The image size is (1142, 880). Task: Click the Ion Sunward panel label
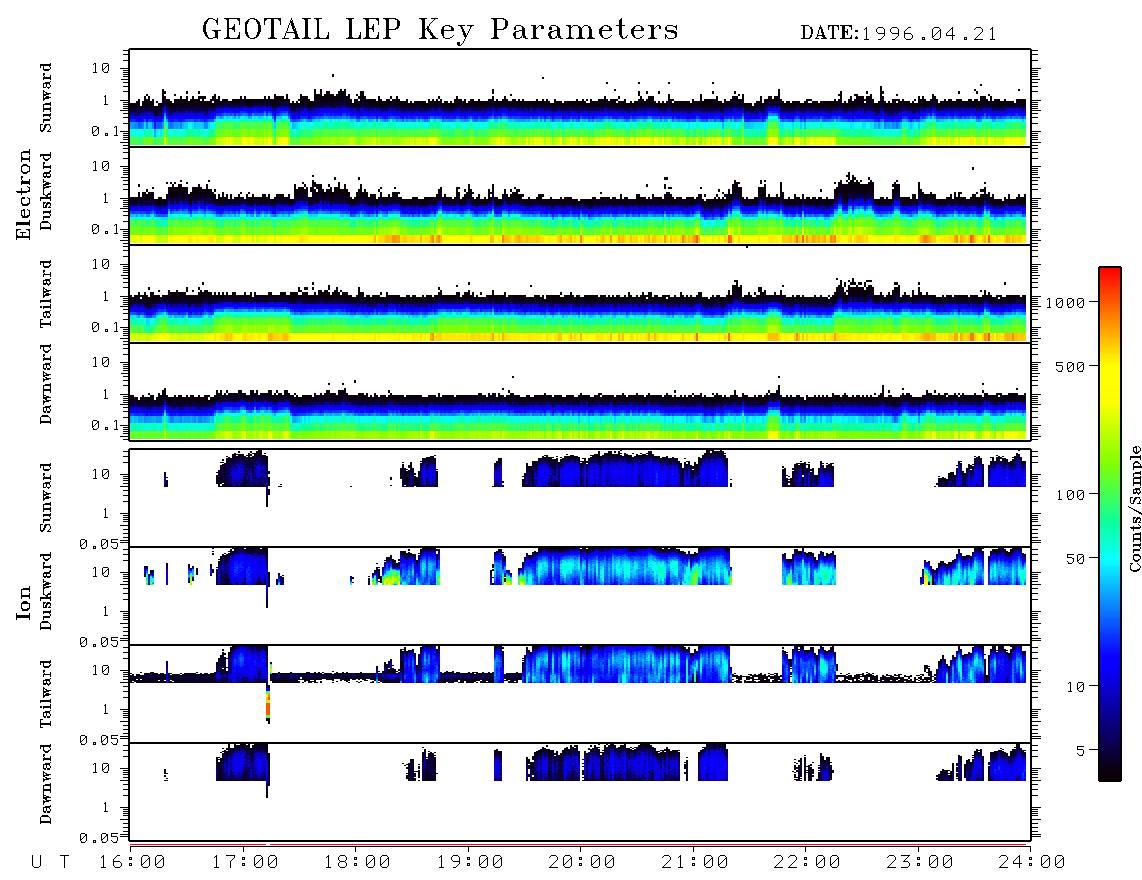46,498
